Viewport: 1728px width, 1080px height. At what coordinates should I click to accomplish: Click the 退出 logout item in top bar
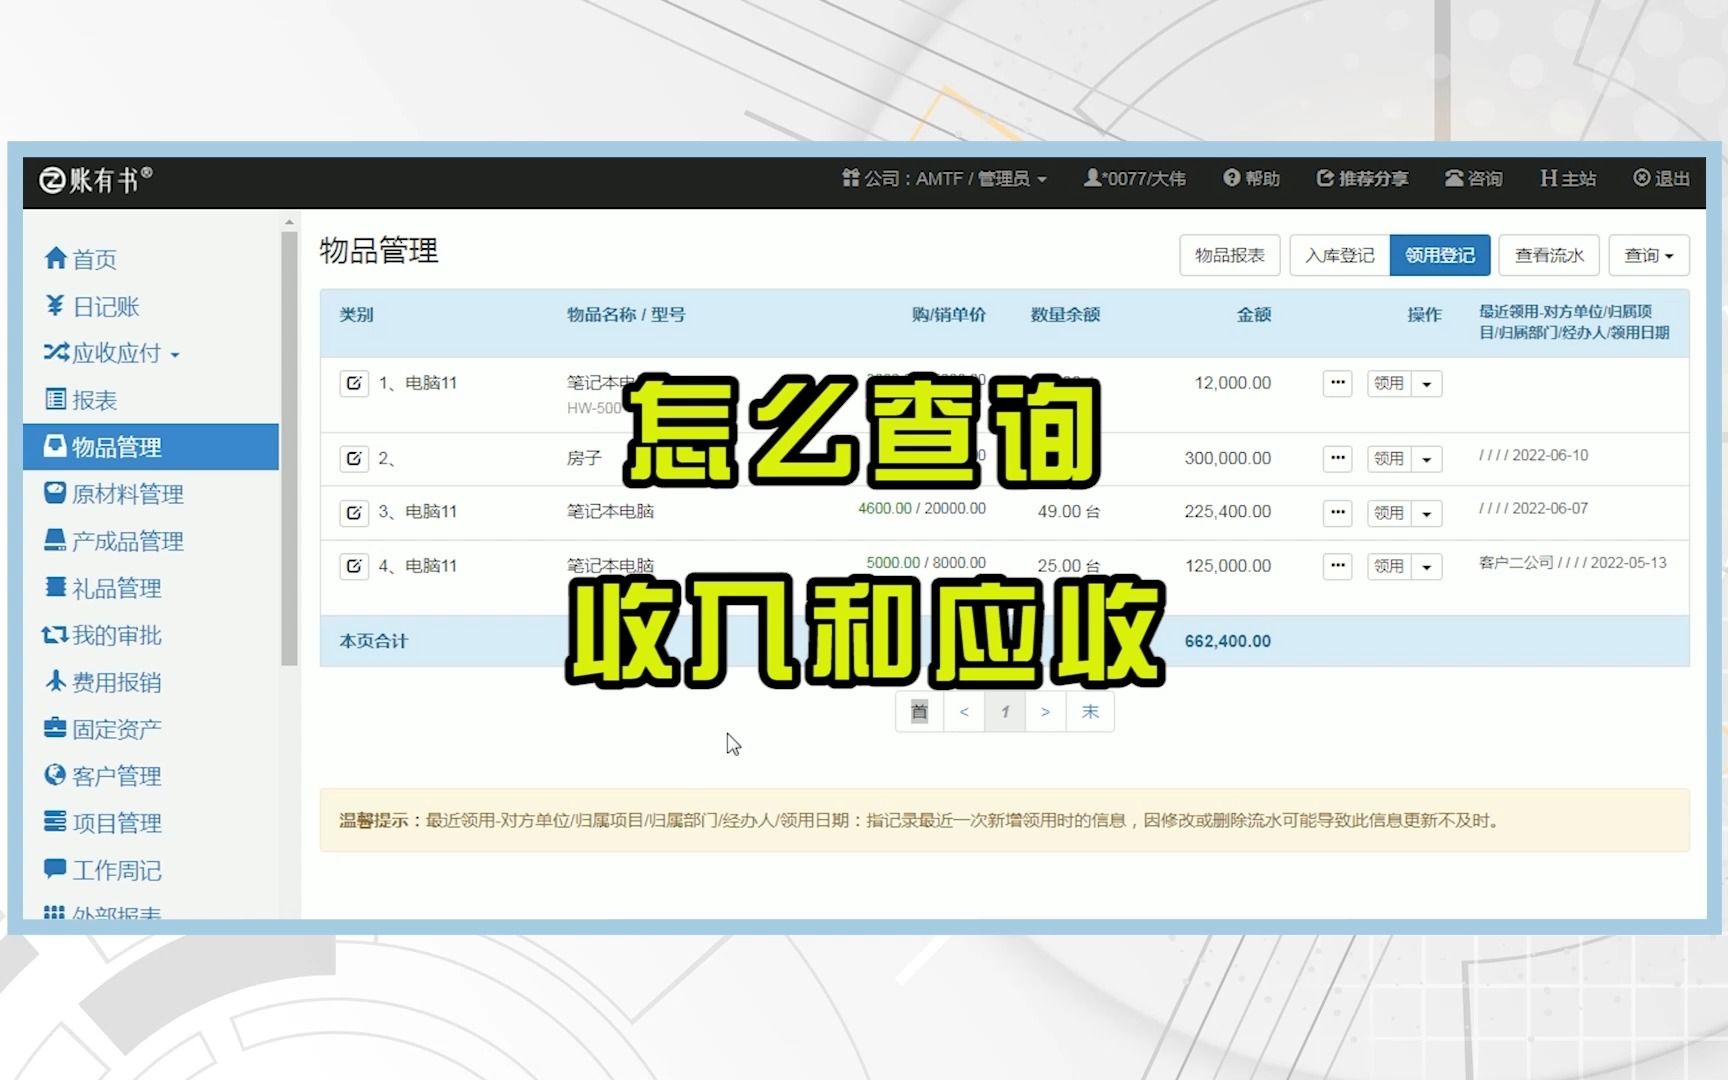point(1661,178)
